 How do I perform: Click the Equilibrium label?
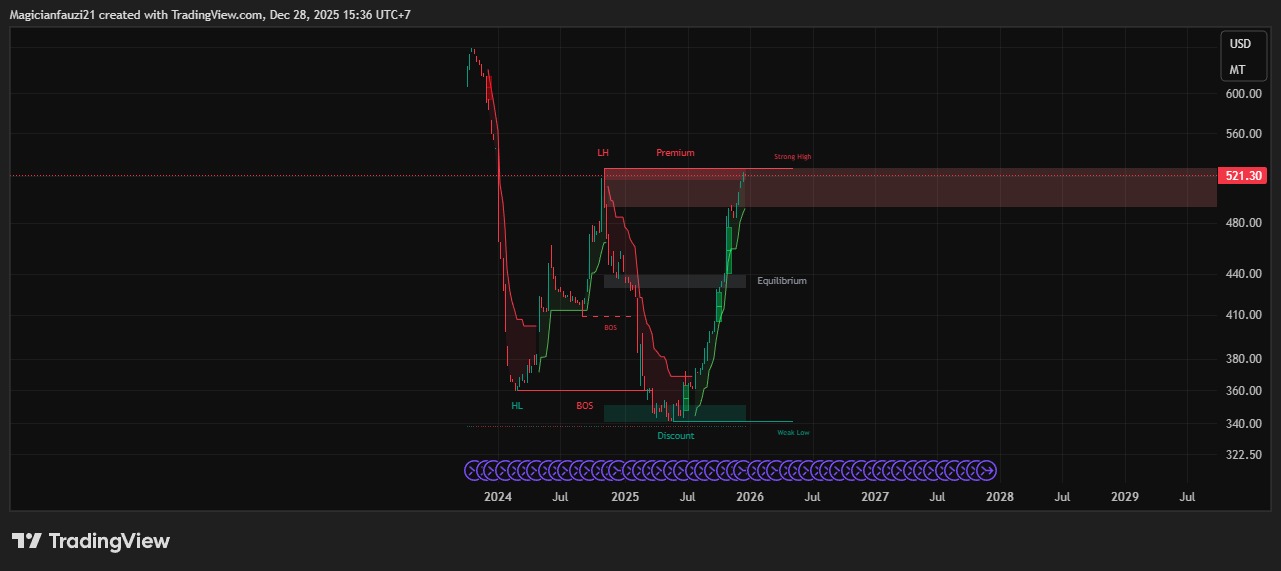[782, 281]
